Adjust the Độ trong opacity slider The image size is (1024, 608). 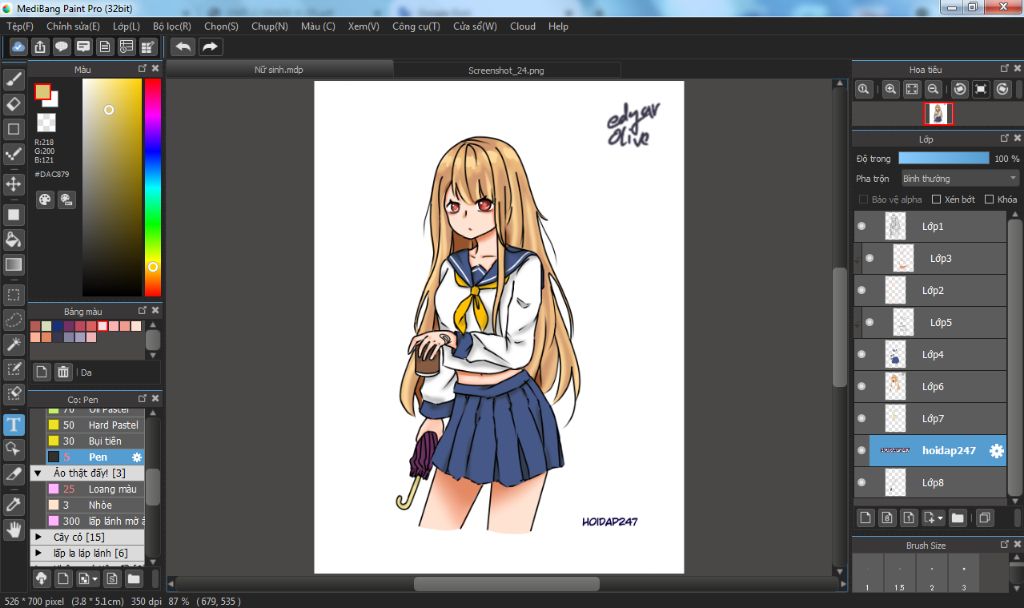[x=944, y=158]
